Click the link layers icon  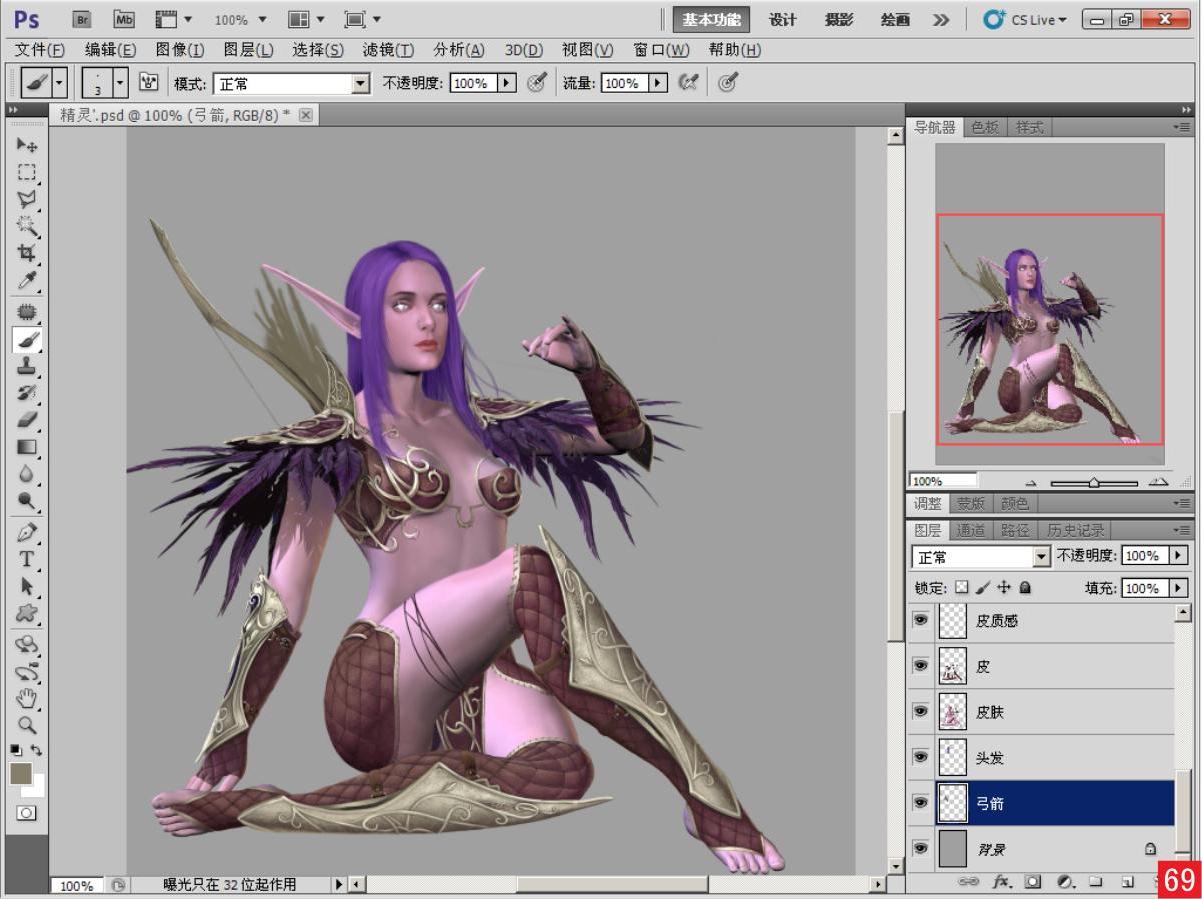click(x=968, y=882)
